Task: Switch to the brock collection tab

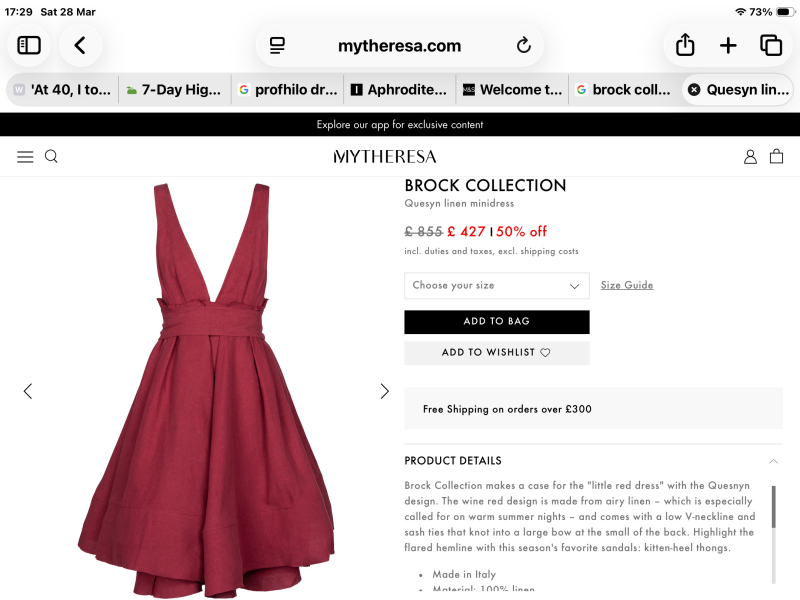Action: [x=625, y=89]
